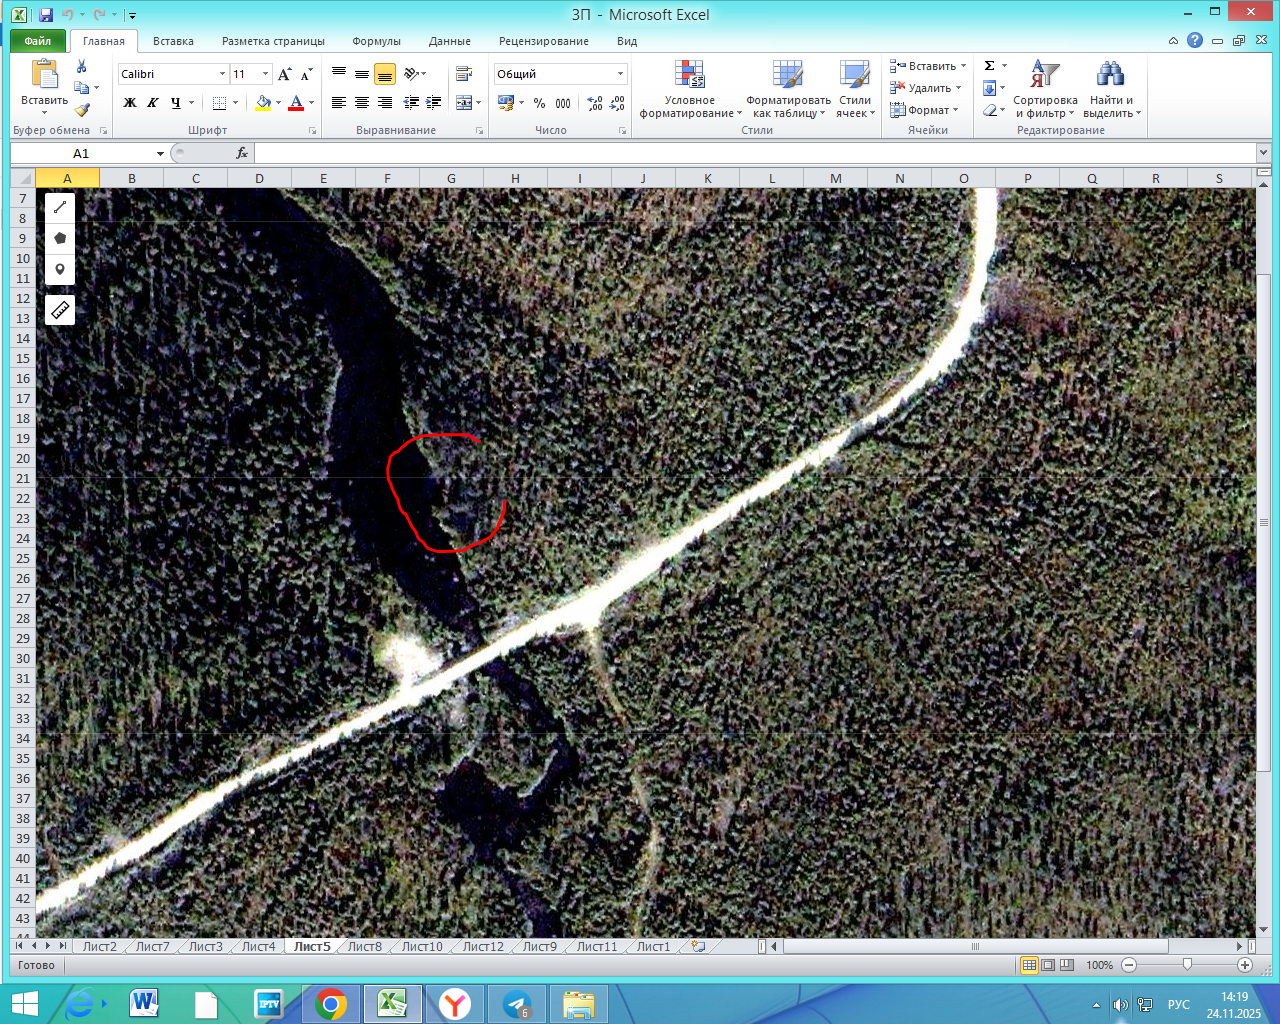Switch to the Вставка ribbon tab
Image resolution: width=1280 pixels, height=1024 pixels.
[173, 41]
